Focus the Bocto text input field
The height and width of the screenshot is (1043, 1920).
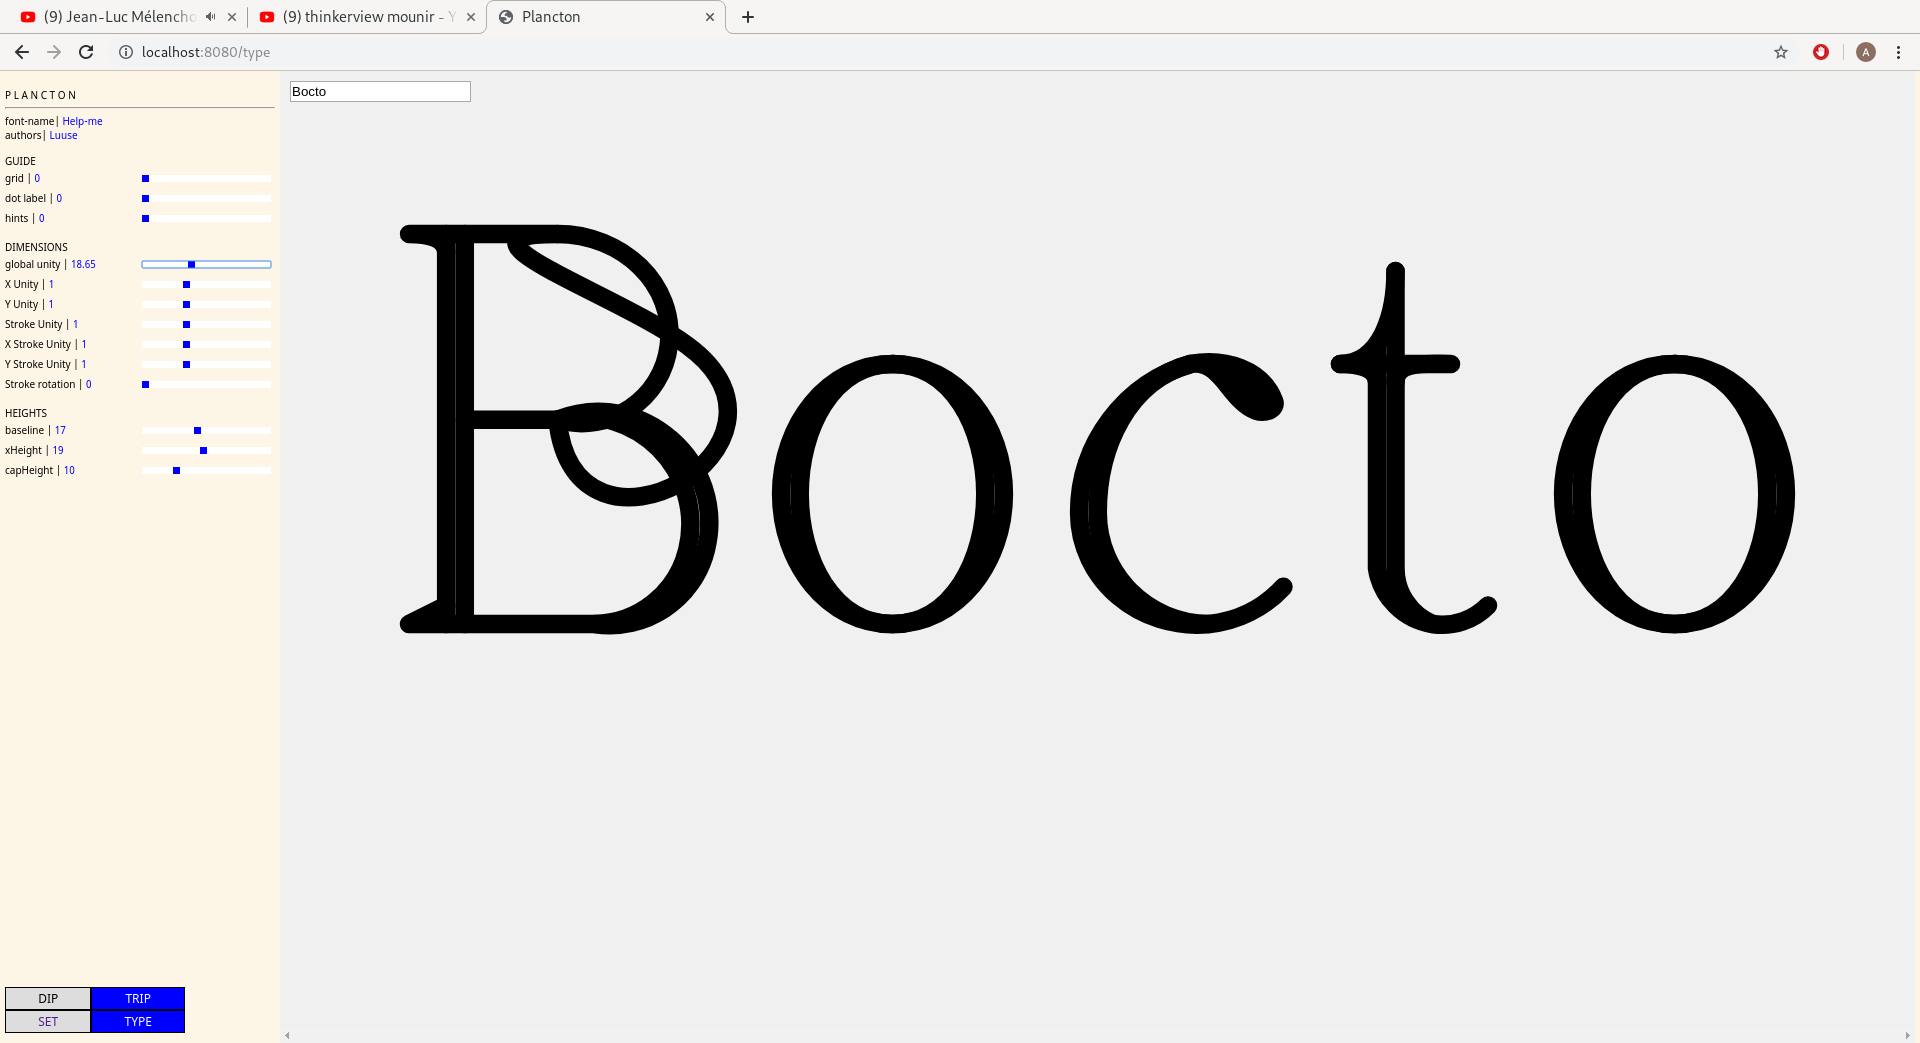tap(380, 92)
